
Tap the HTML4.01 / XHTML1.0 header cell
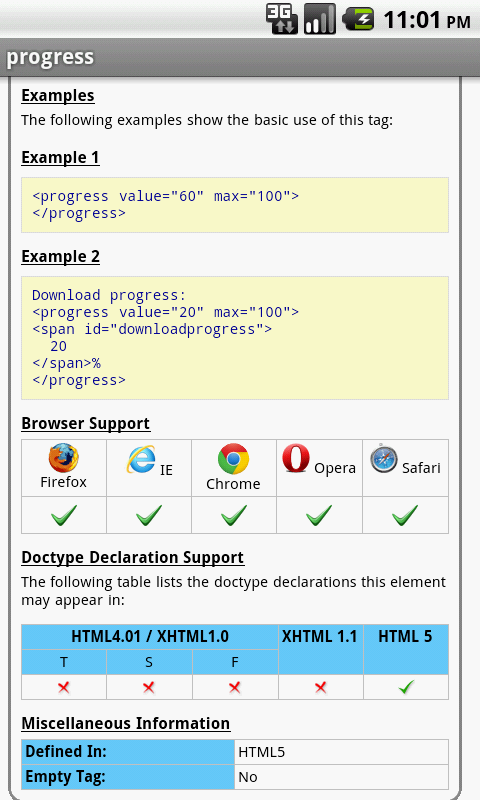[150, 637]
